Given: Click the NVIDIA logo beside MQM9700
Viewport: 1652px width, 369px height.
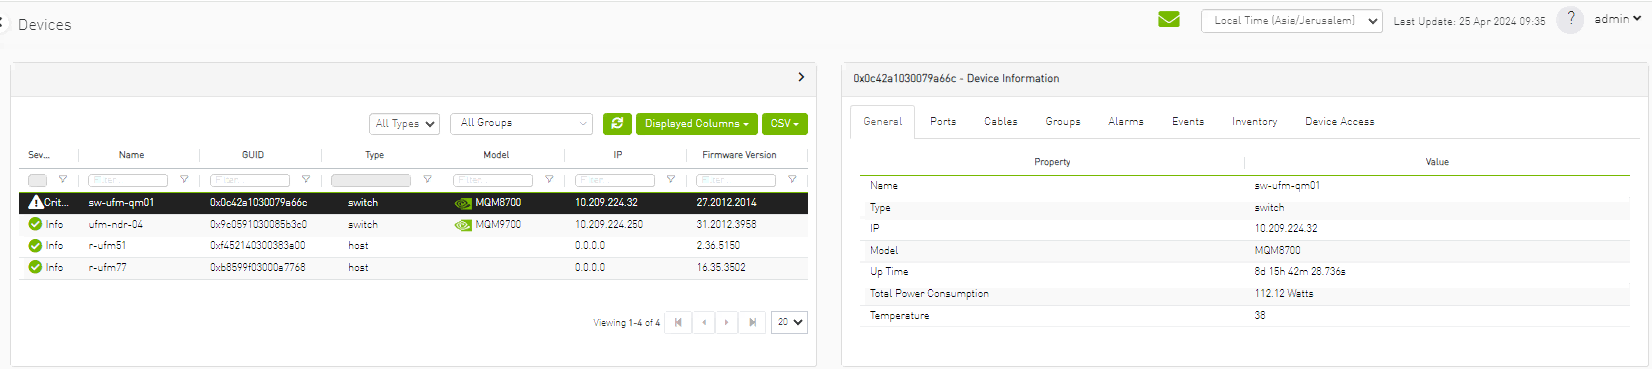Looking at the screenshot, I should 463,225.
